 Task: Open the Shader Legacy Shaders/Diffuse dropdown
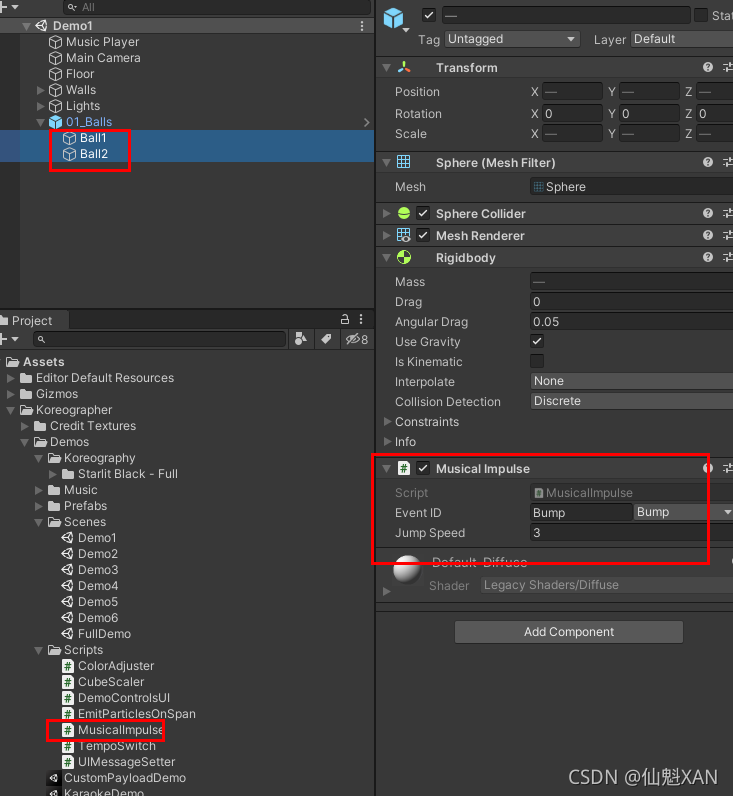pyautogui.click(x=607, y=585)
